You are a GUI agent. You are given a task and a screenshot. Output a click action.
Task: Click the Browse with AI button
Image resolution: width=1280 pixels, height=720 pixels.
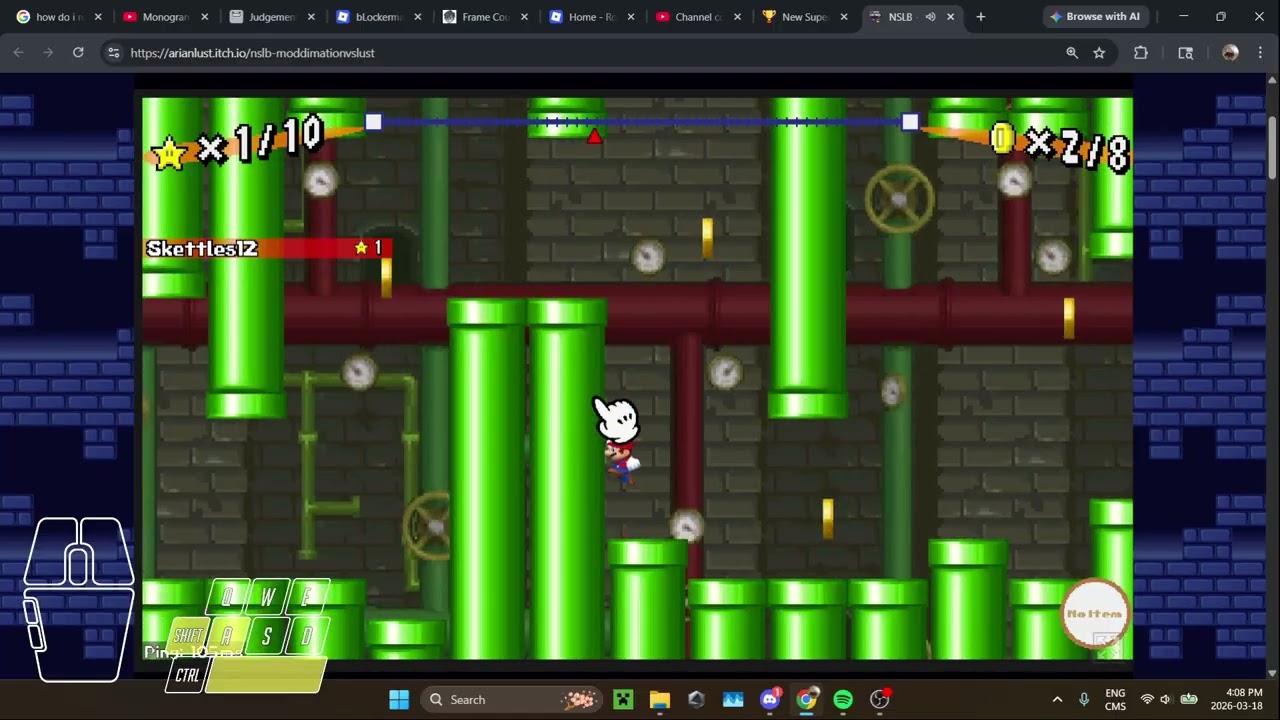[x=1094, y=17]
